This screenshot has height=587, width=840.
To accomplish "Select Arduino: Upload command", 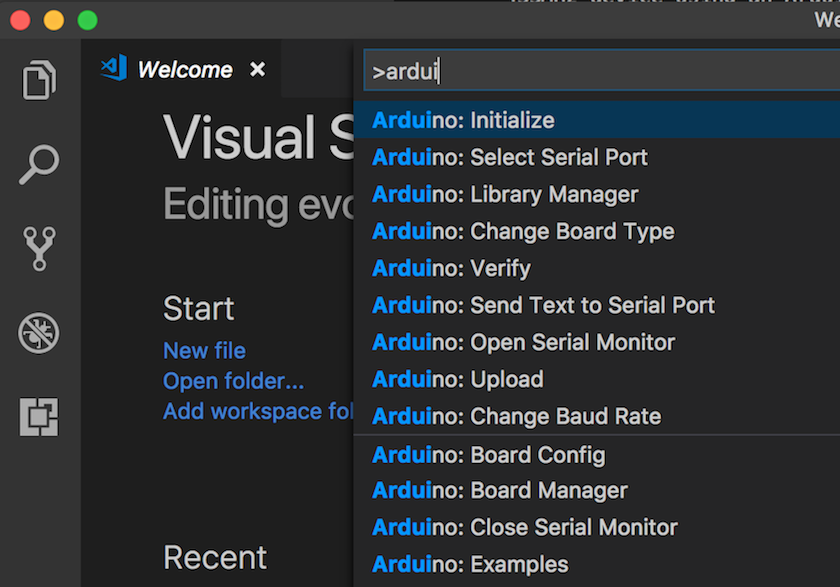I will coord(597,379).
